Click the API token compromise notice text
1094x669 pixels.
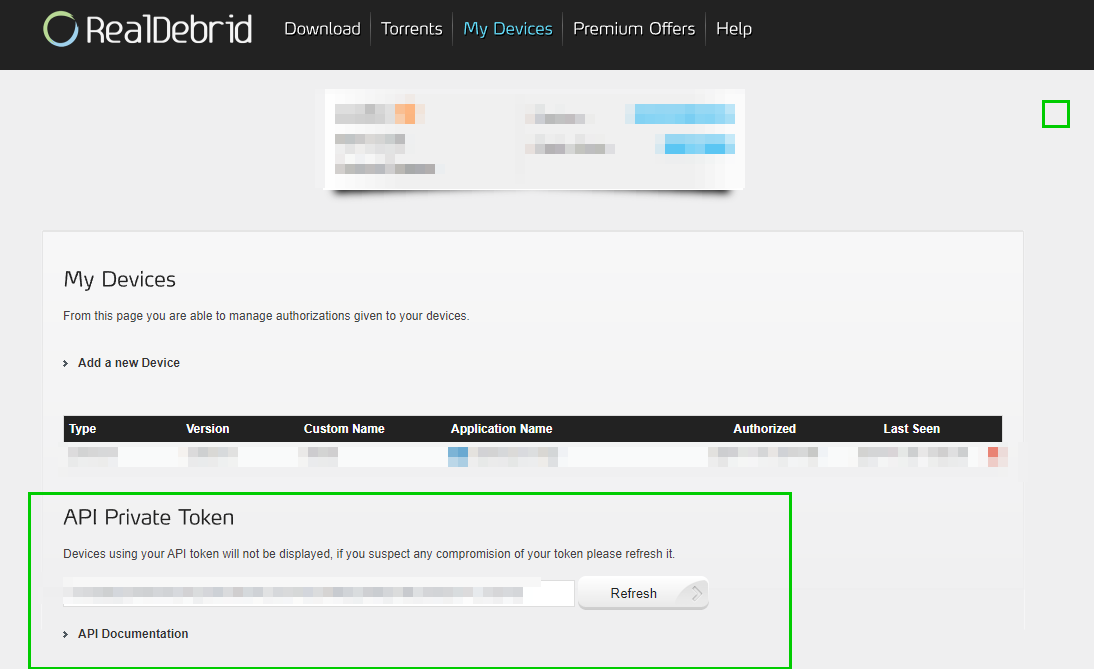click(369, 554)
